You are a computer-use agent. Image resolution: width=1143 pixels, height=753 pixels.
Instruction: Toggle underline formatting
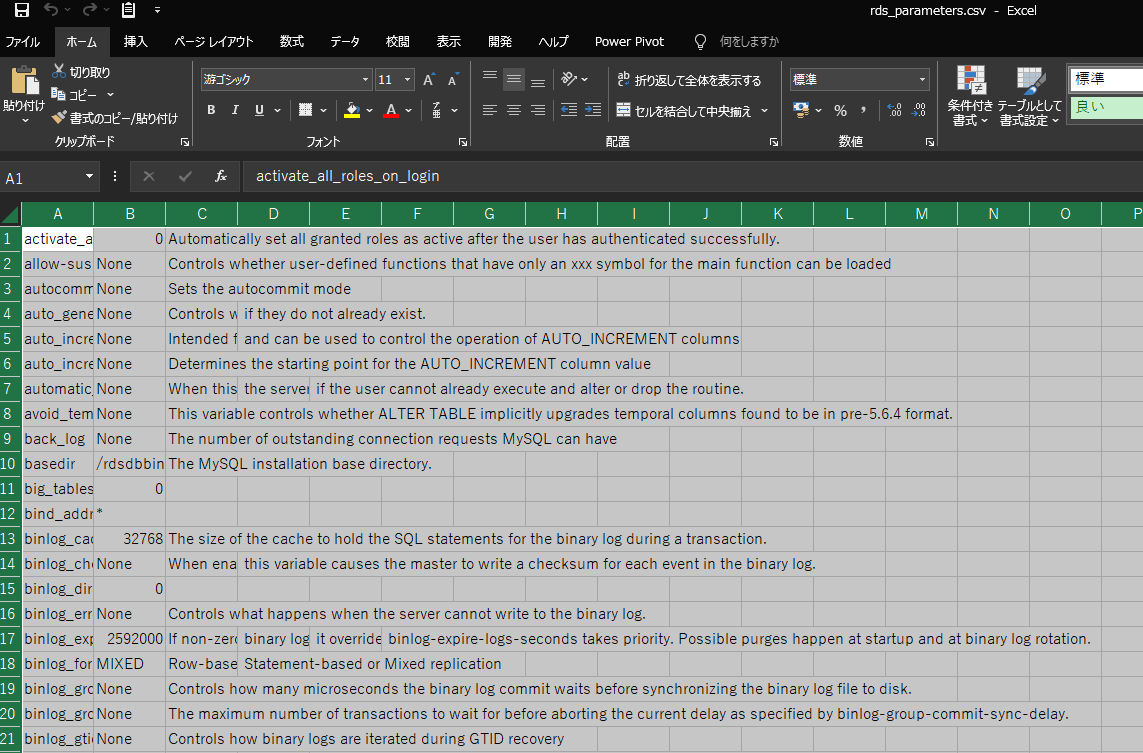pos(259,110)
